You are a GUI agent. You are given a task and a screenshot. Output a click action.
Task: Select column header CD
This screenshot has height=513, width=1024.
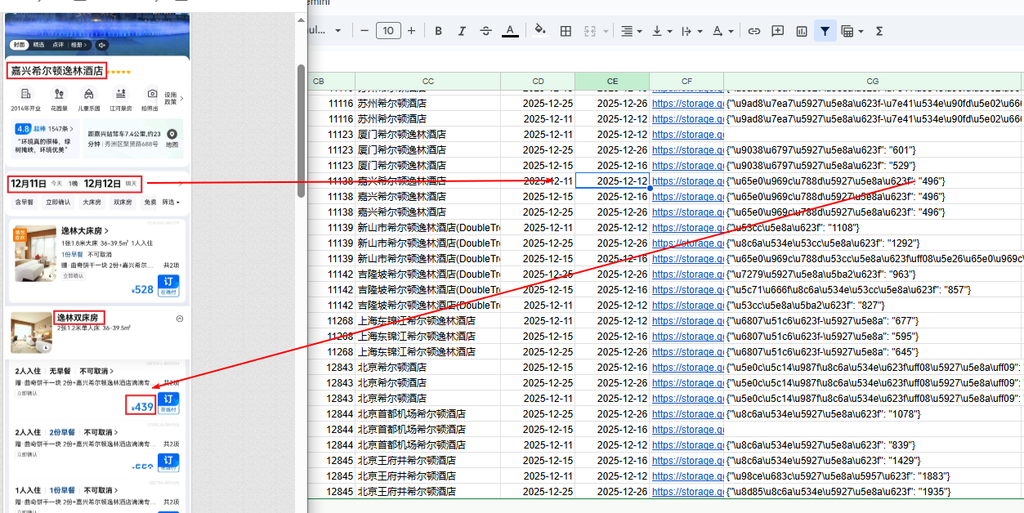click(538, 81)
